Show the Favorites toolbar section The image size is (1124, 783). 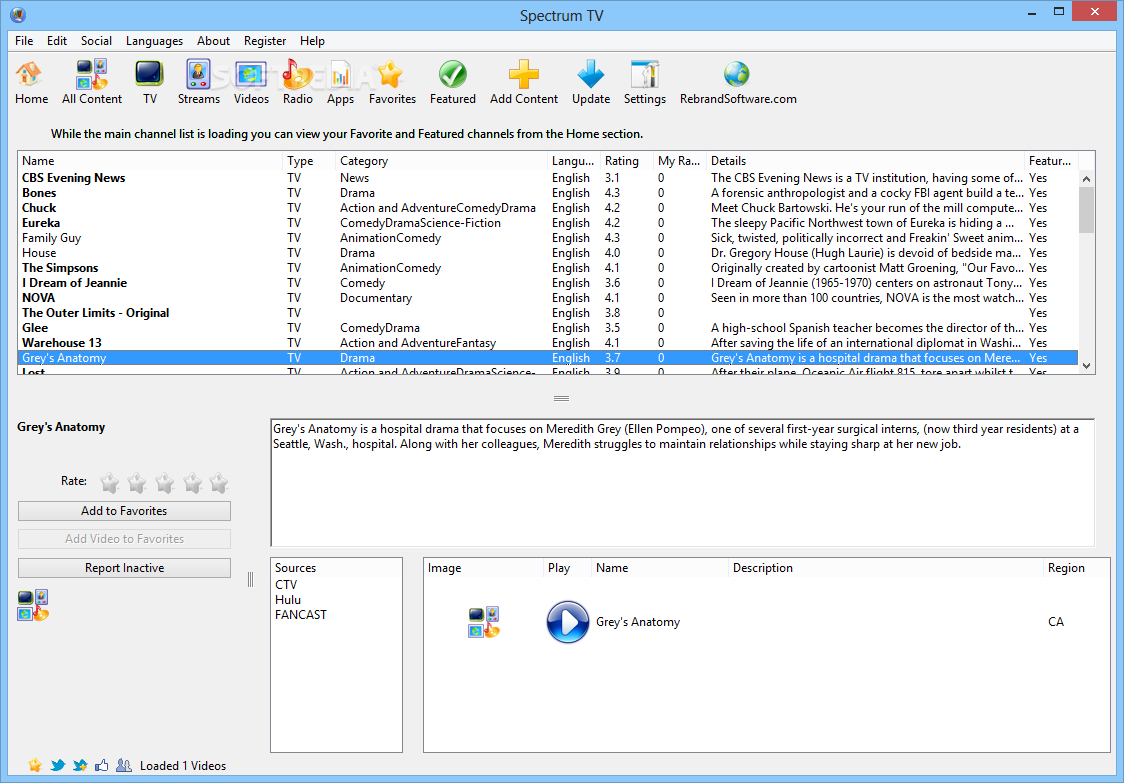coord(392,82)
